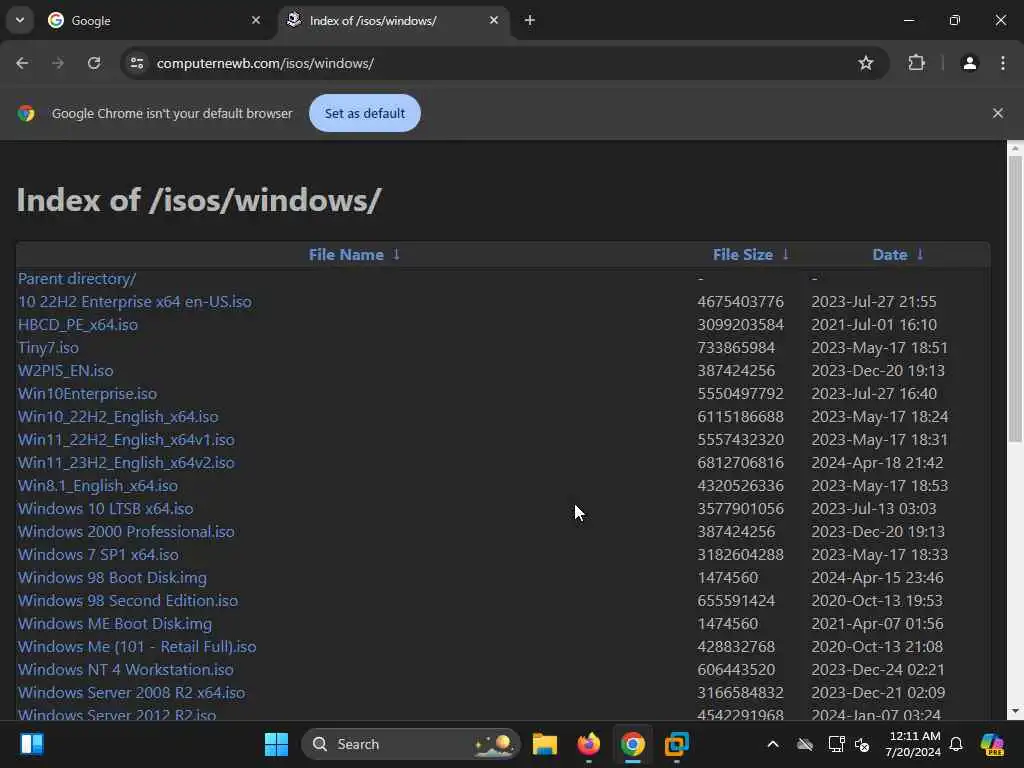Click Windows 98 Boot Disk.img
Viewport: 1024px width, 768px height.
[x=112, y=577]
